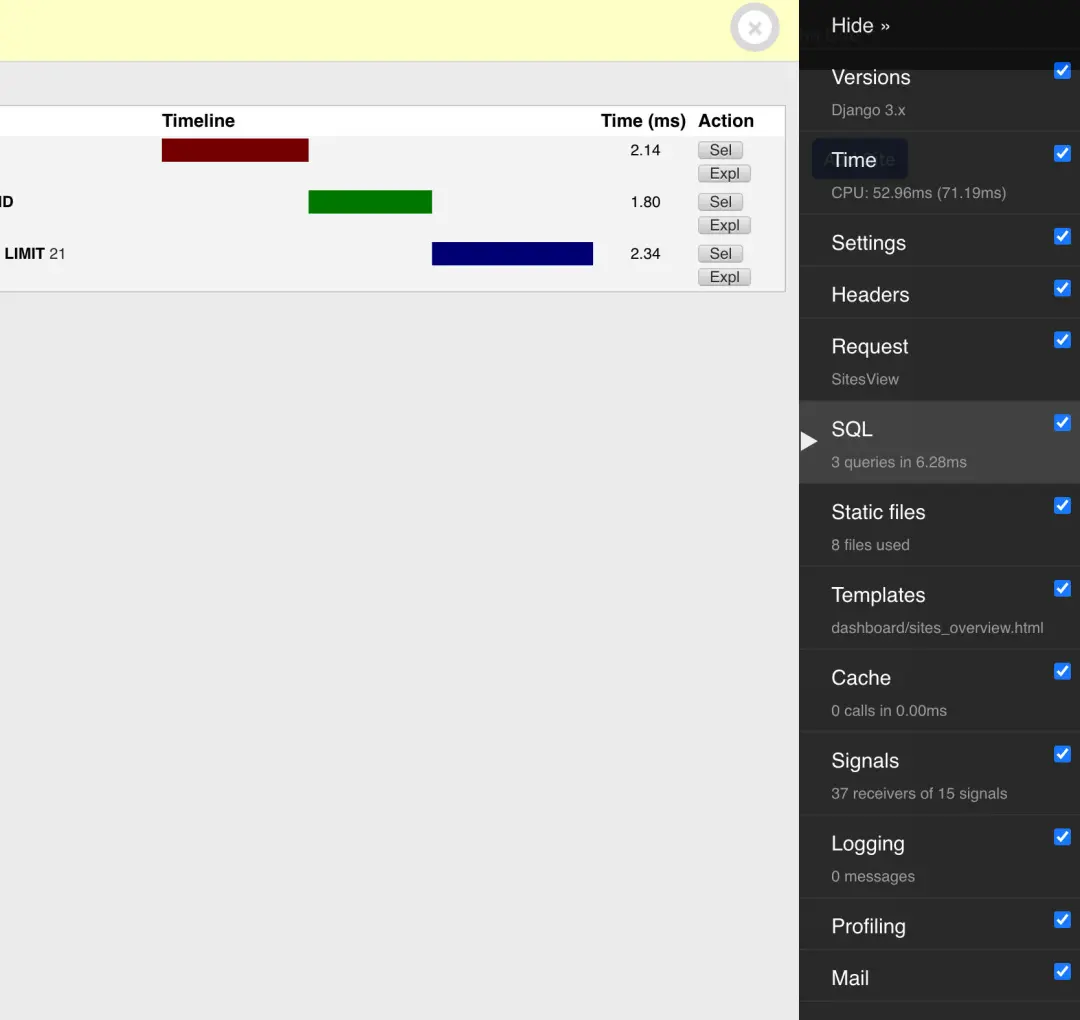Open the Signals panel
The height and width of the screenshot is (1020, 1080).
tap(865, 760)
